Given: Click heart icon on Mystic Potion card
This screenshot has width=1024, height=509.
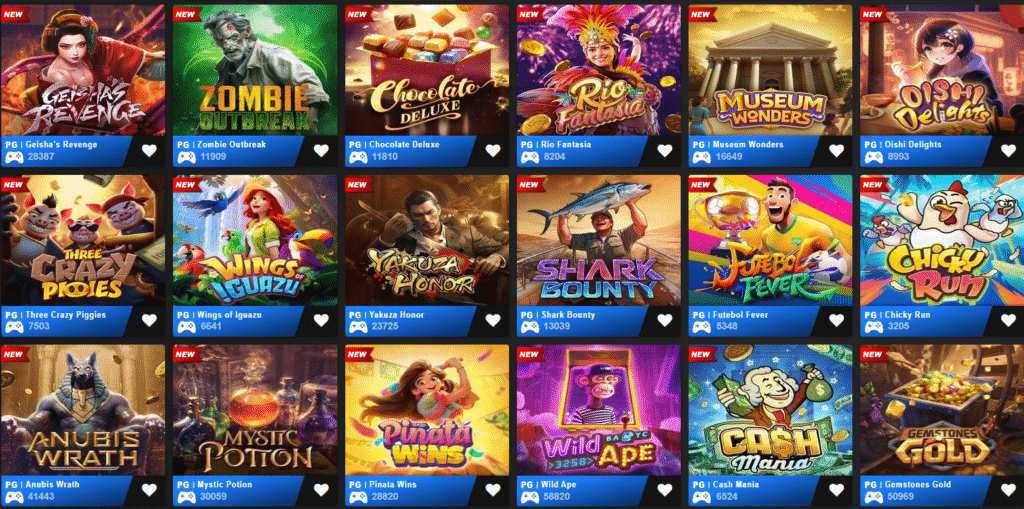Looking at the screenshot, I should [x=321, y=490].
